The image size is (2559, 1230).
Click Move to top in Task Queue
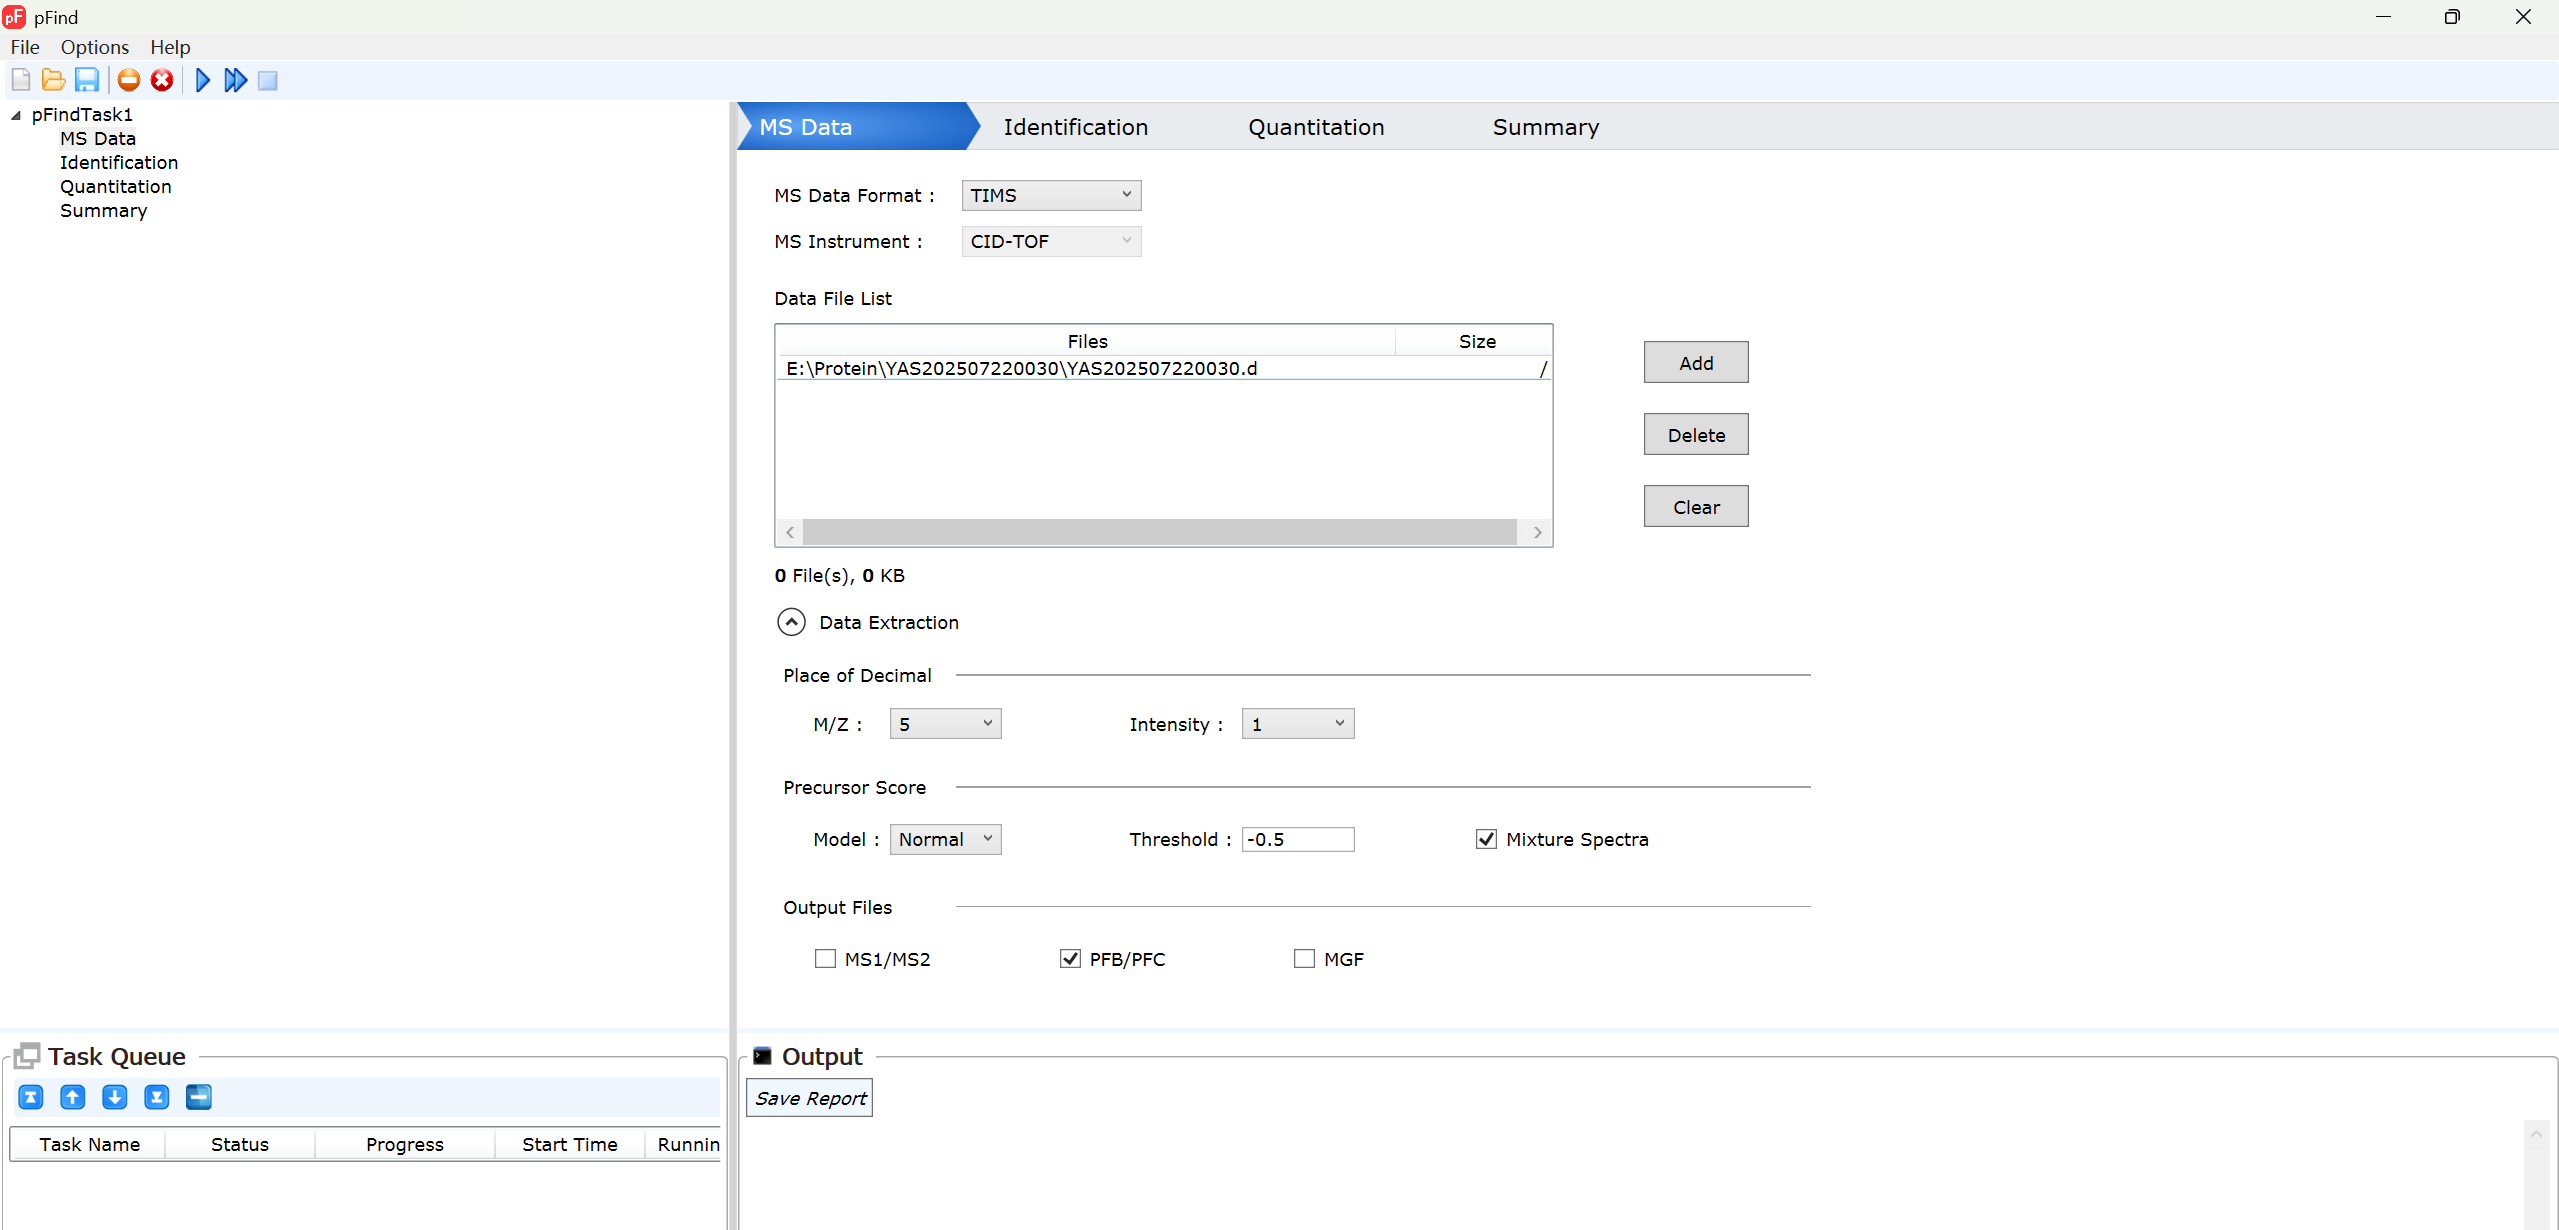31,1097
